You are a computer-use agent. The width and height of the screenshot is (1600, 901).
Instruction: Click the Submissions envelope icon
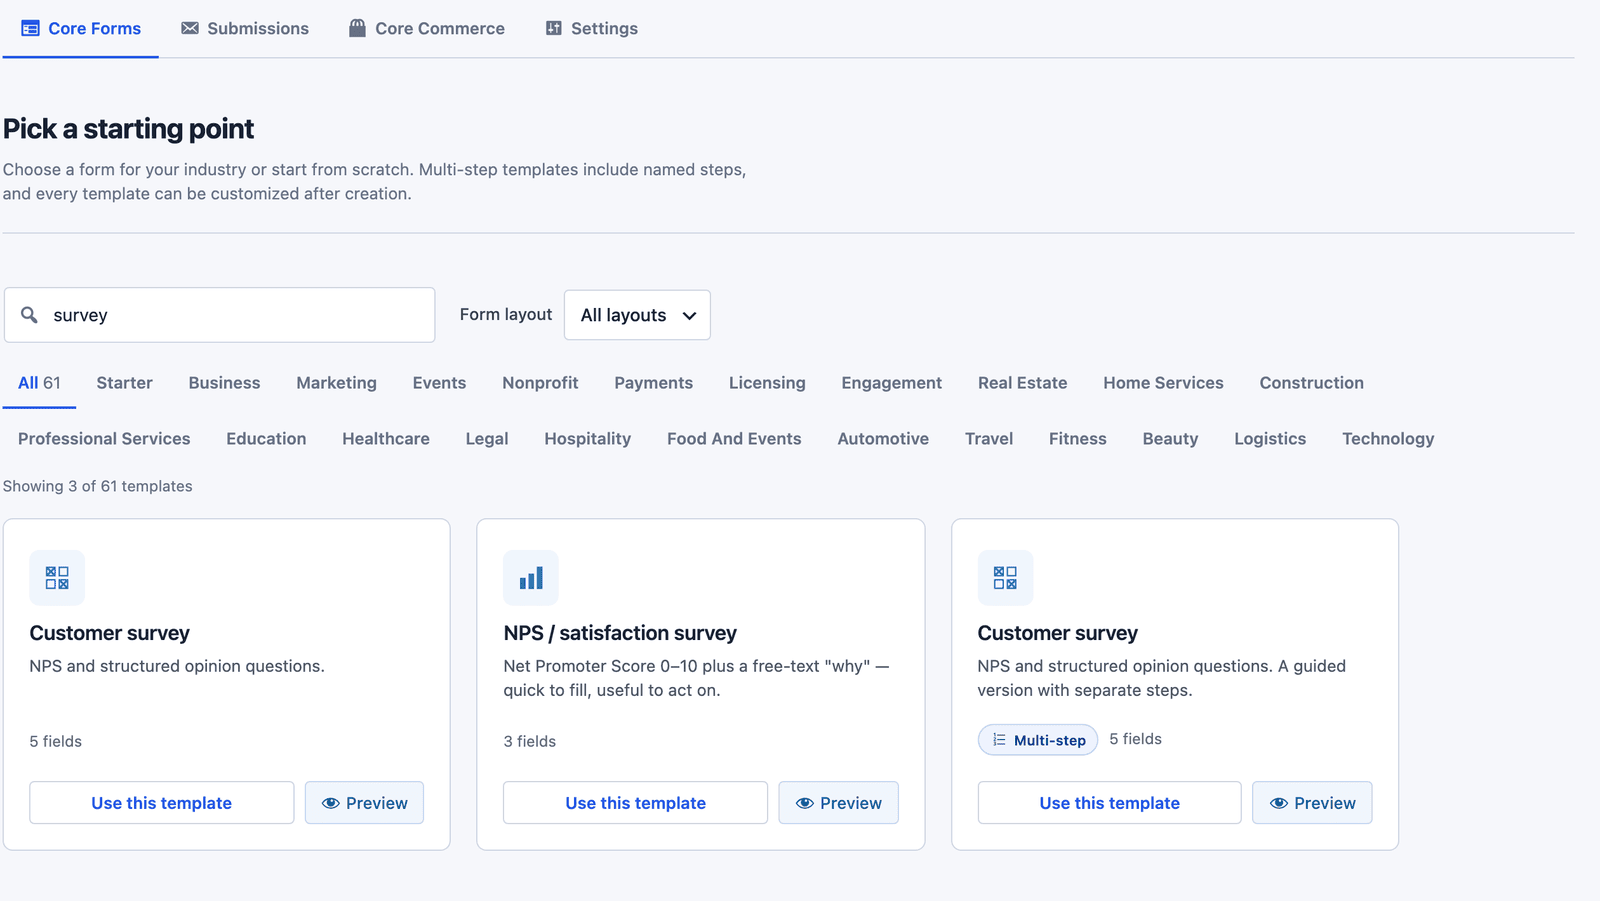point(190,29)
